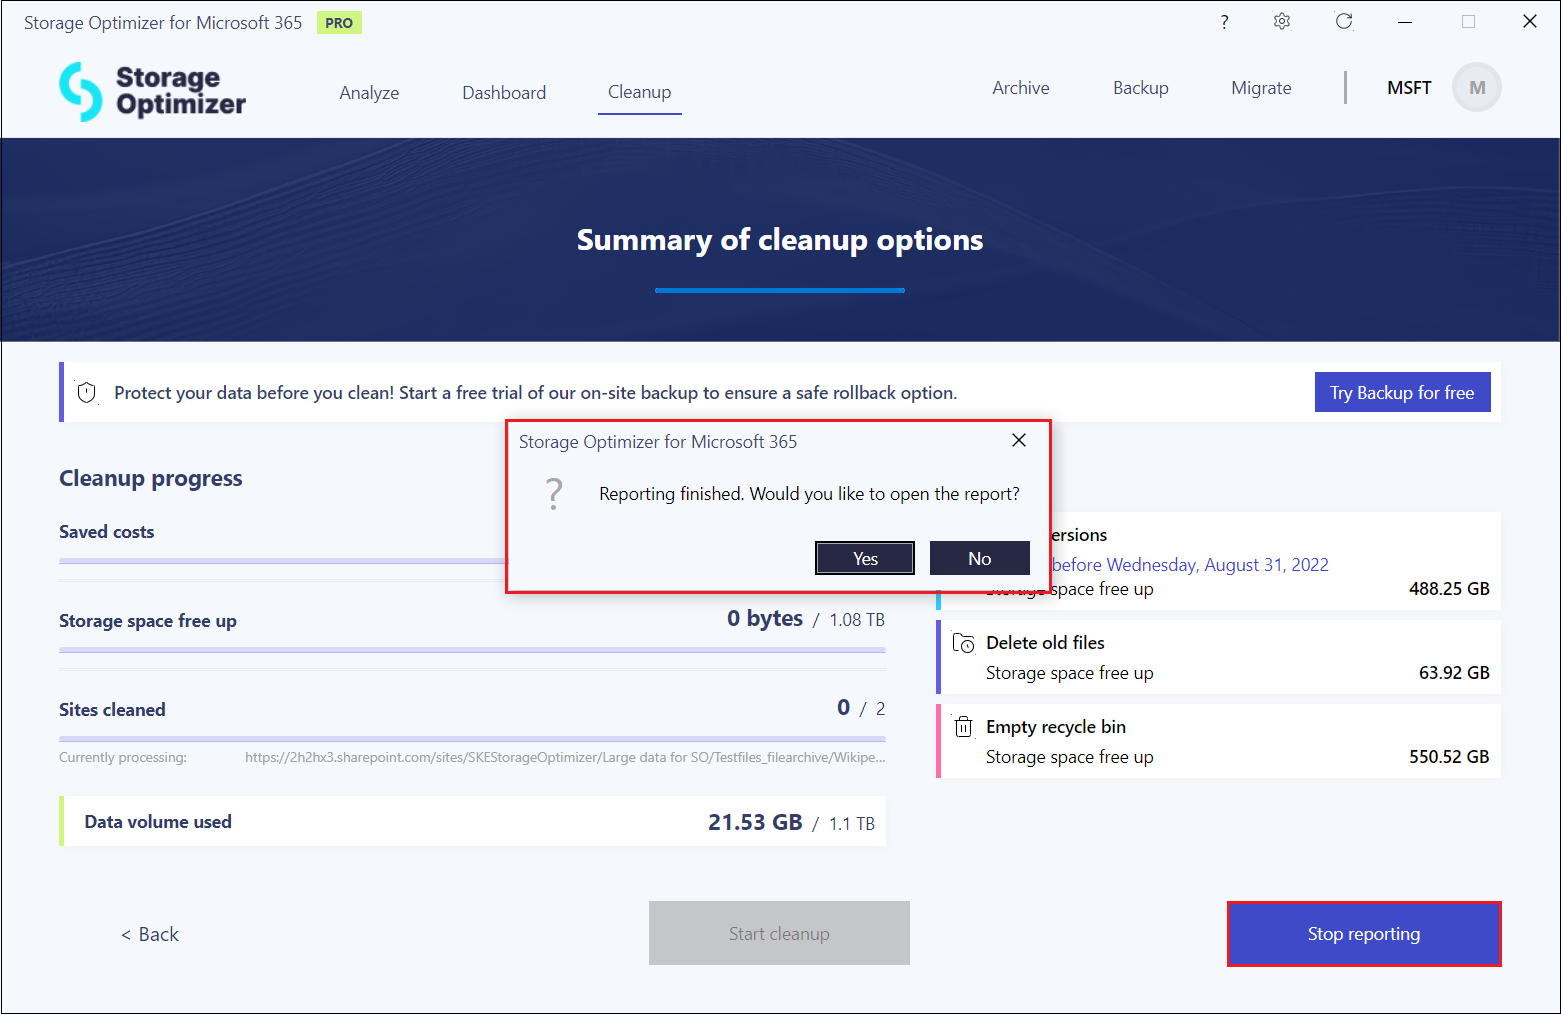Screen dimensions: 1561x1015
Task: Open the Backup section
Action: (1140, 88)
